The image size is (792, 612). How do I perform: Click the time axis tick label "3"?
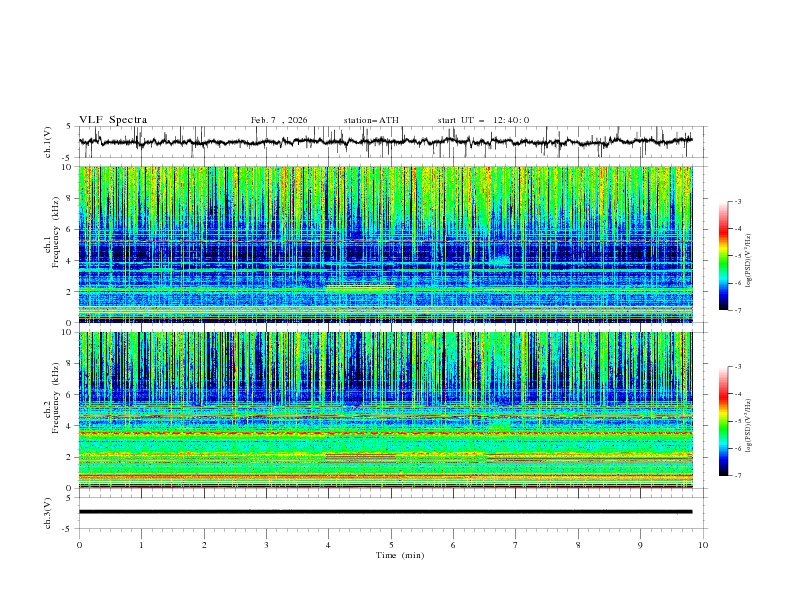tap(266, 545)
